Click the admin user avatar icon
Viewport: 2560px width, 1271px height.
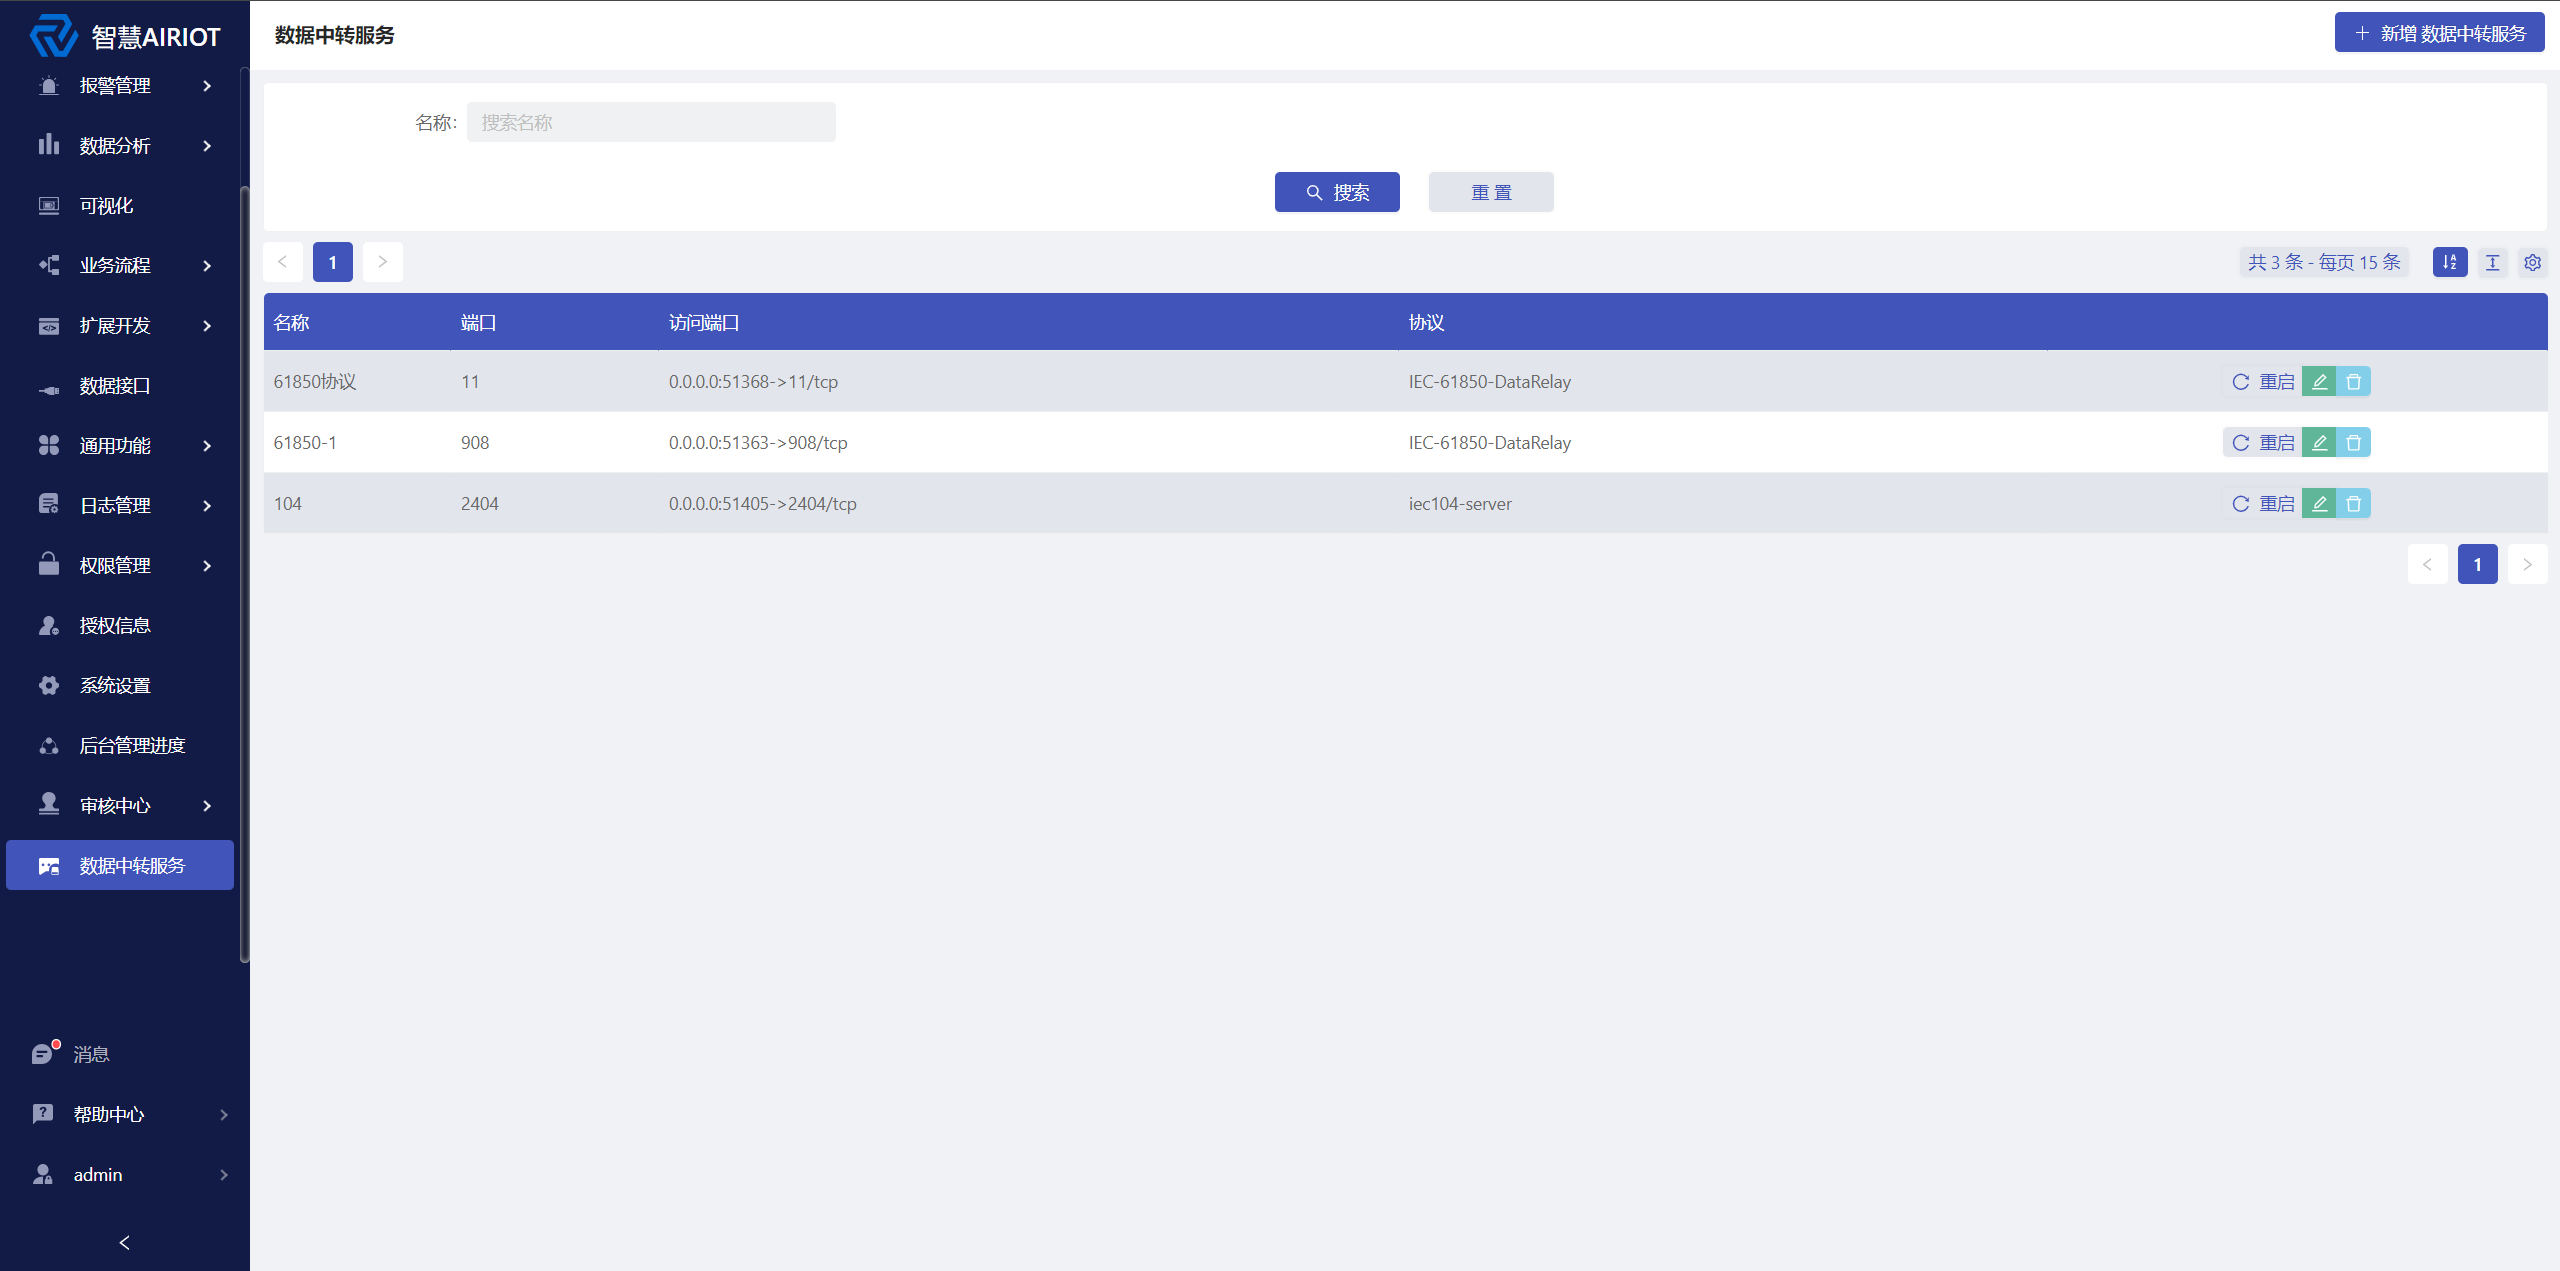(42, 1174)
